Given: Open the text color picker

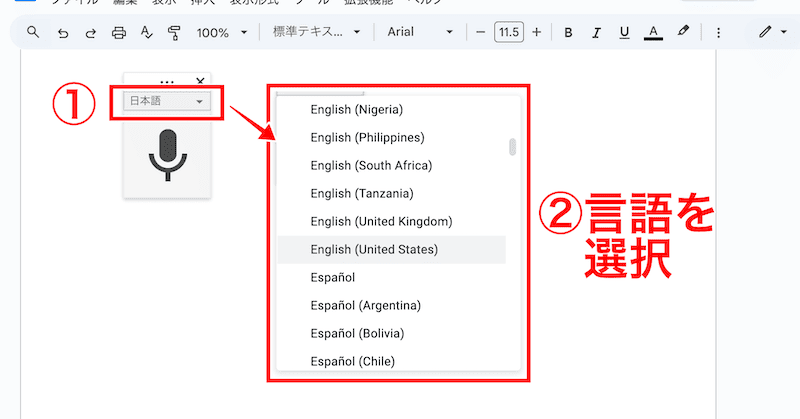Looking at the screenshot, I should (653, 32).
